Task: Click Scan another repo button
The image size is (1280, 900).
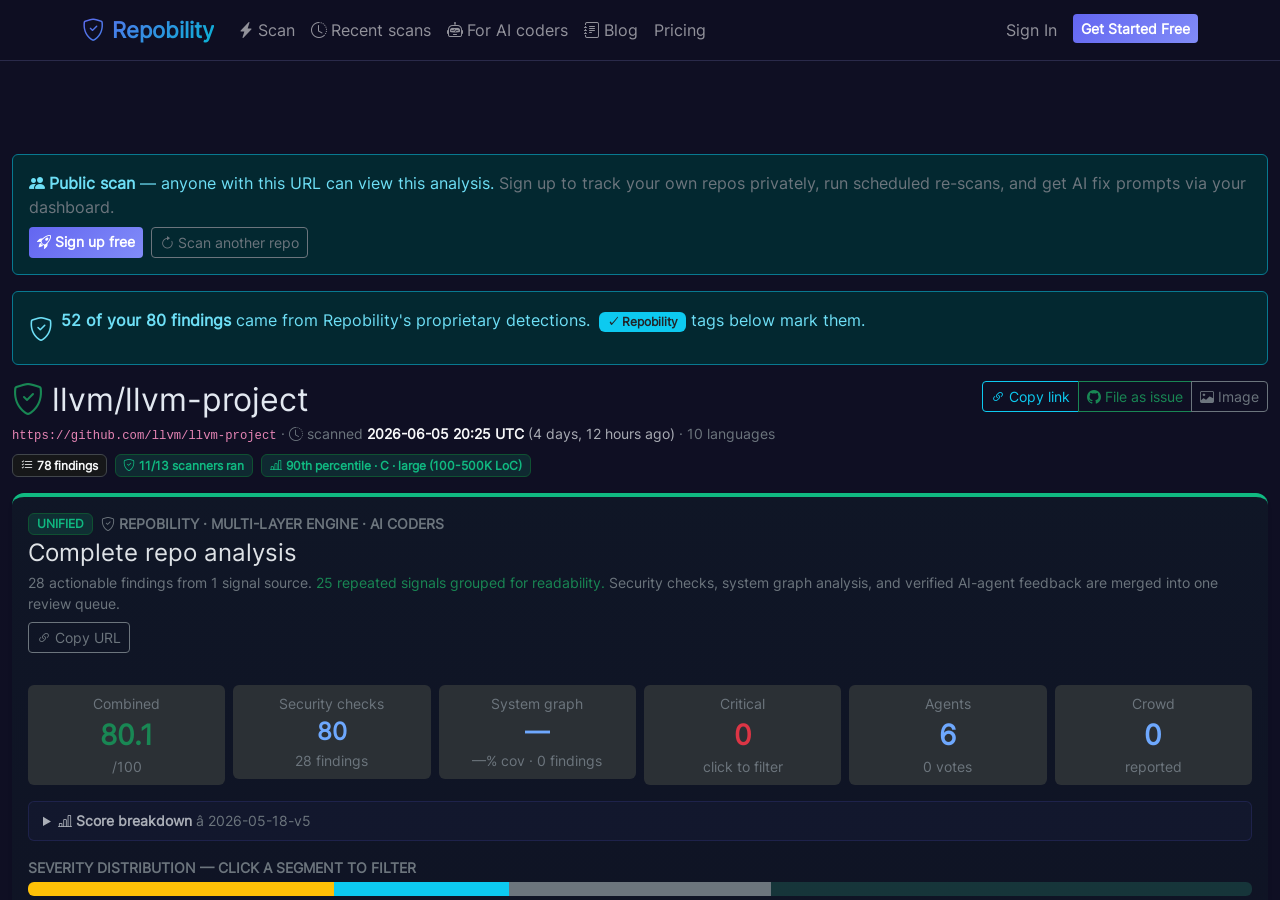Action: [x=229, y=242]
